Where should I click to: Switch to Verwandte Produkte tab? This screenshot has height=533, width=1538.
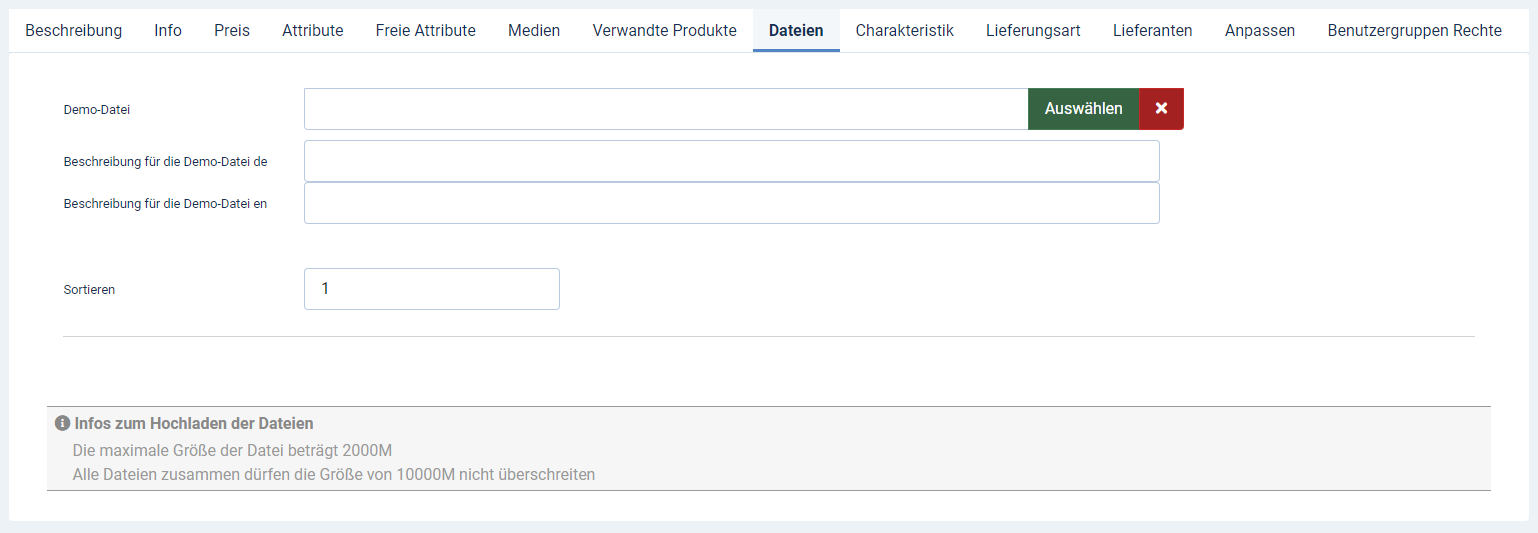click(x=665, y=31)
